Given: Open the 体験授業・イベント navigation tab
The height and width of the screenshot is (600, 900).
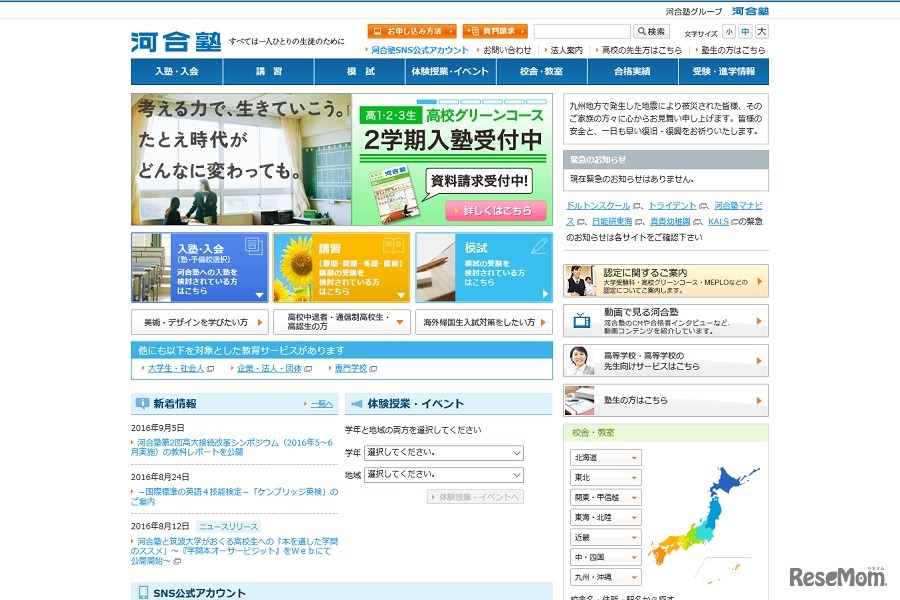Looking at the screenshot, I should pos(451,71).
